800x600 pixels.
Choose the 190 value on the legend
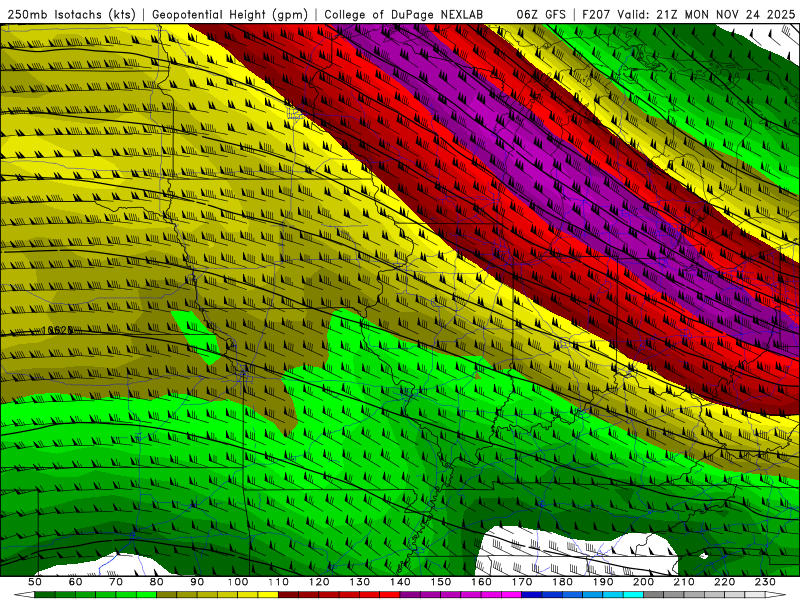point(603,582)
